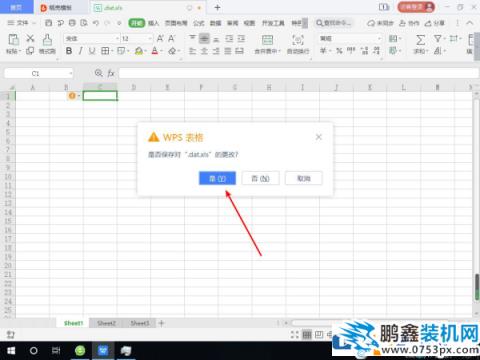
Task: Switch to the Formulas ribbon tab
Action: [x=199, y=23]
